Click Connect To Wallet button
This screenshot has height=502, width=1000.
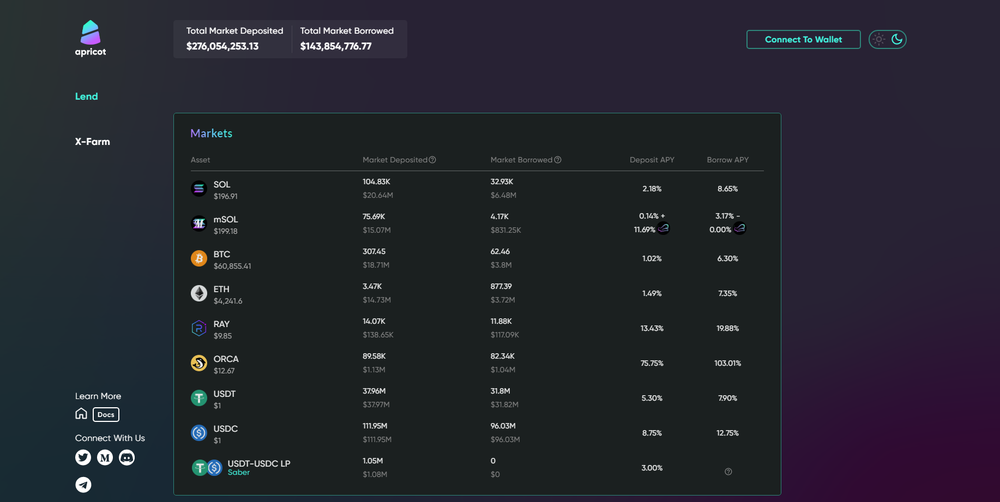tap(803, 40)
